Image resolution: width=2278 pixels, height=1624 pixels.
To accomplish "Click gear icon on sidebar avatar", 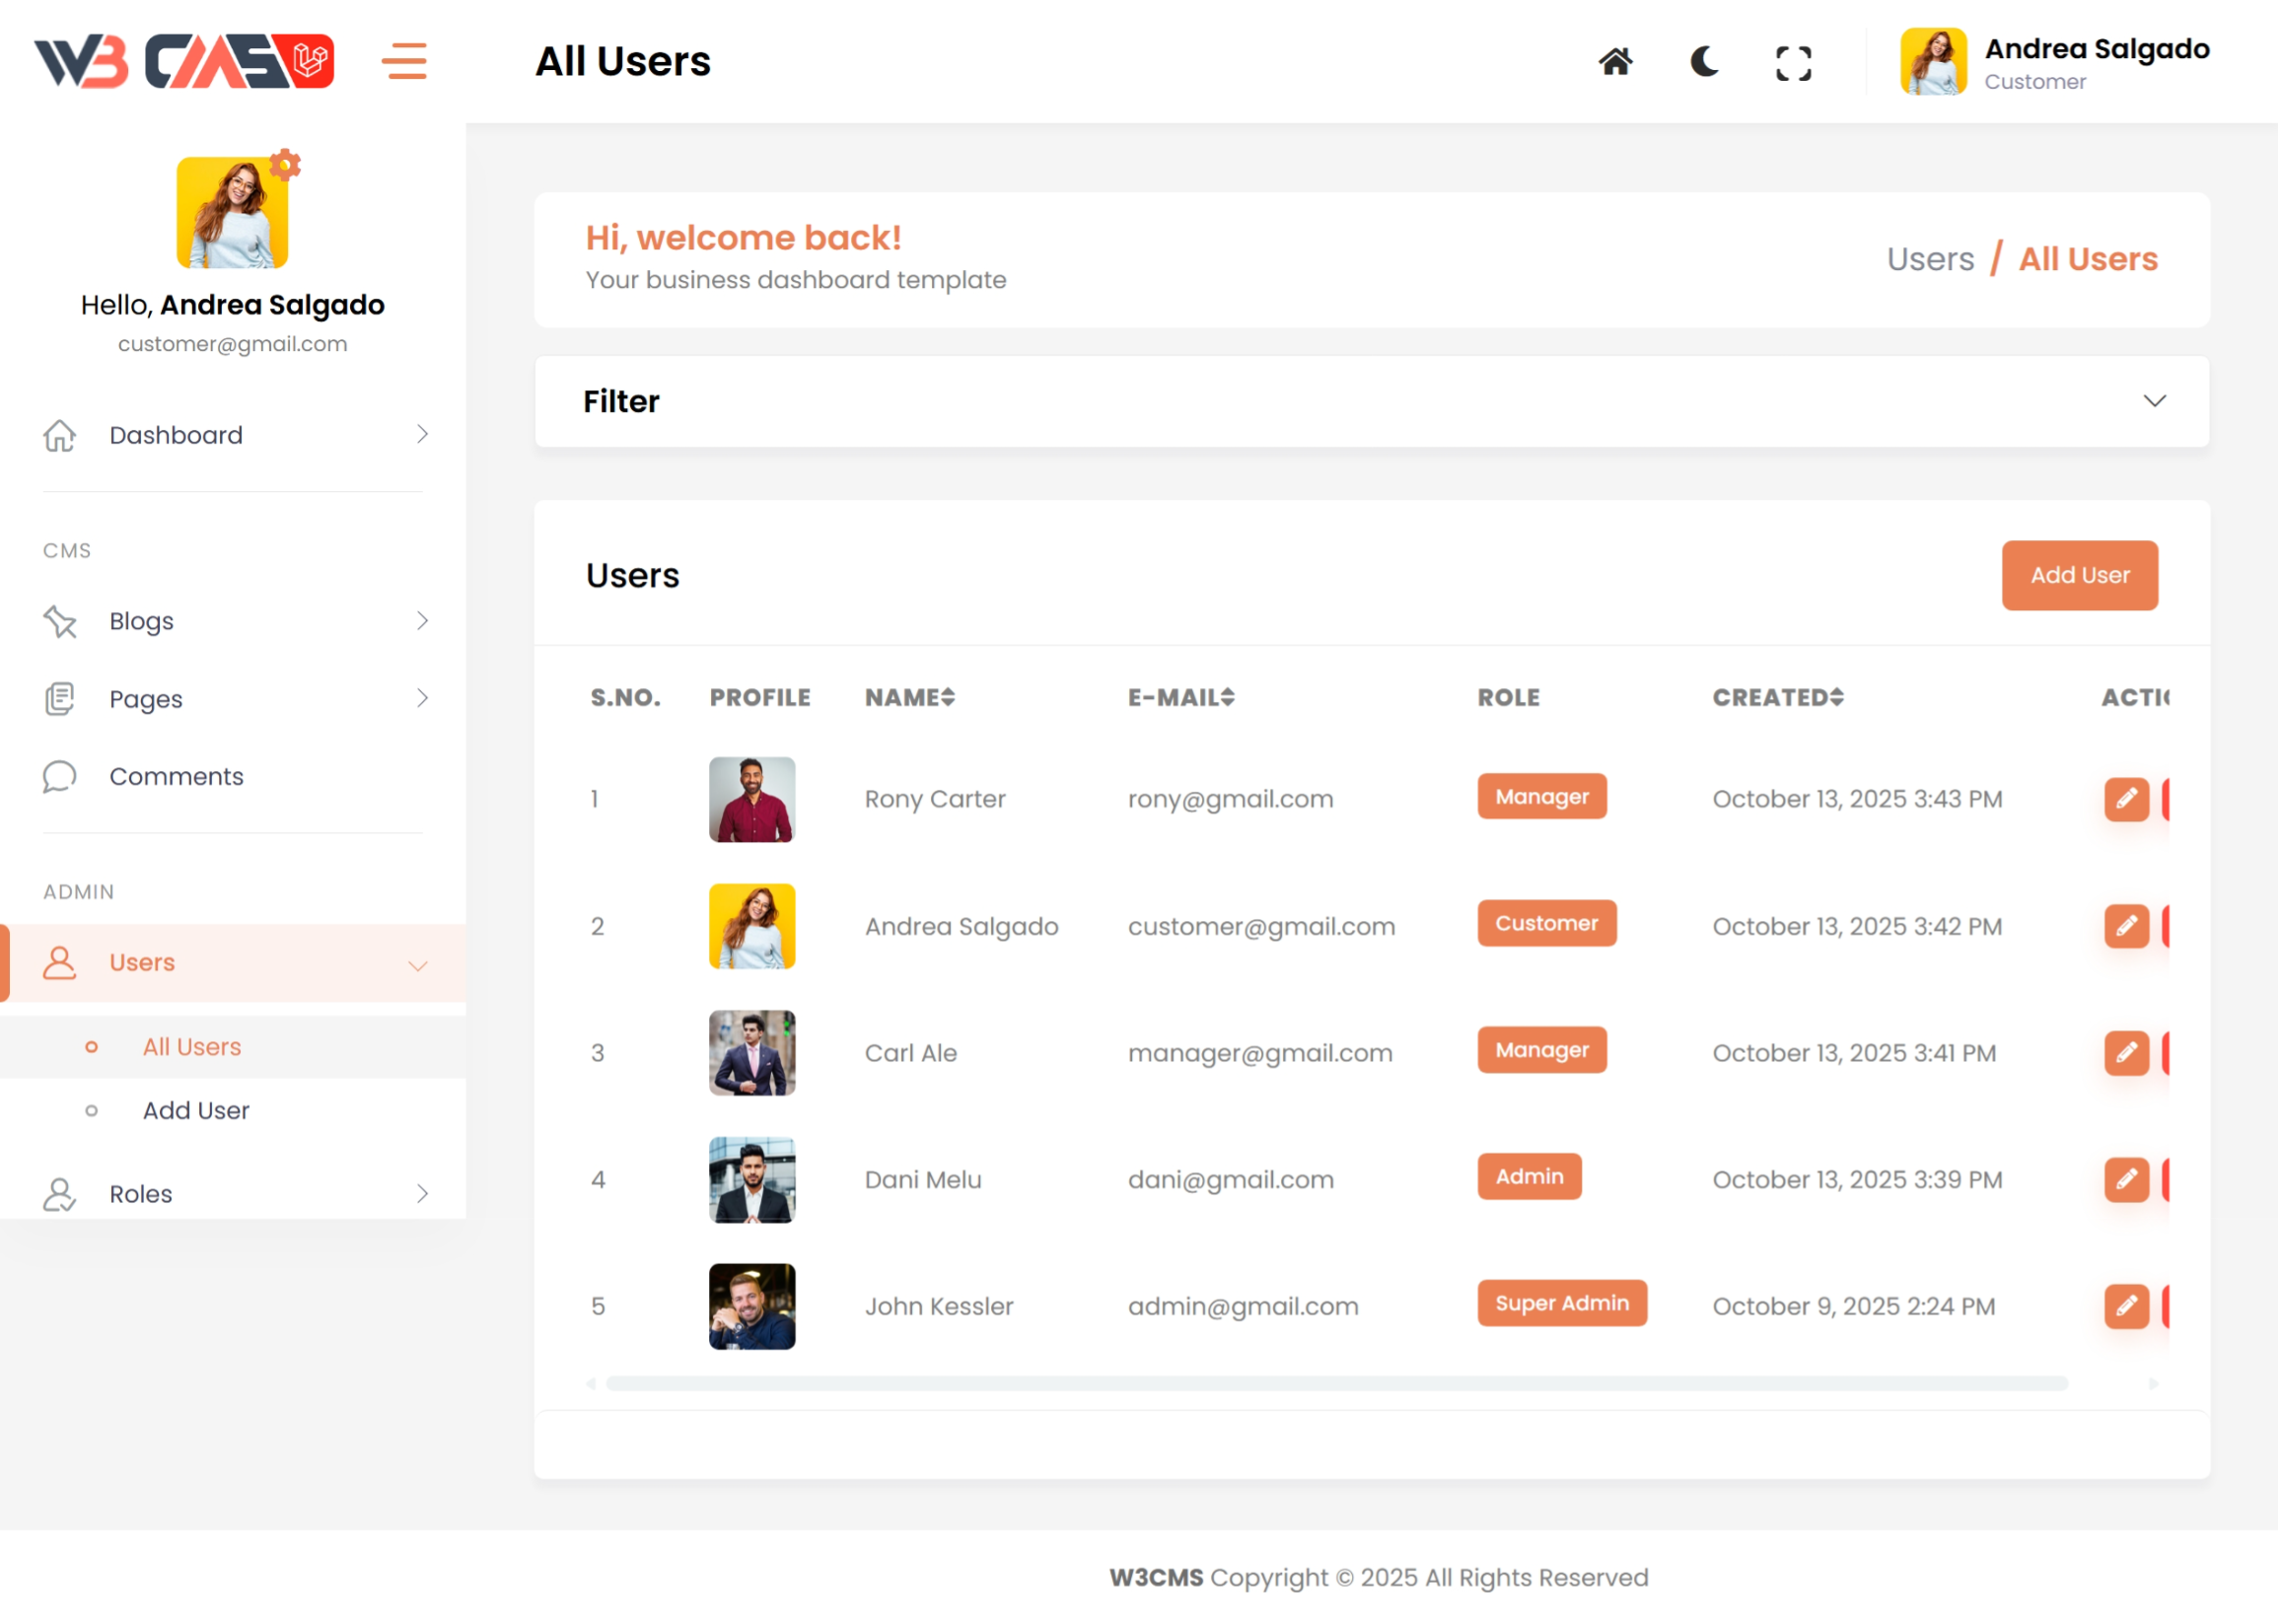I will [x=286, y=164].
